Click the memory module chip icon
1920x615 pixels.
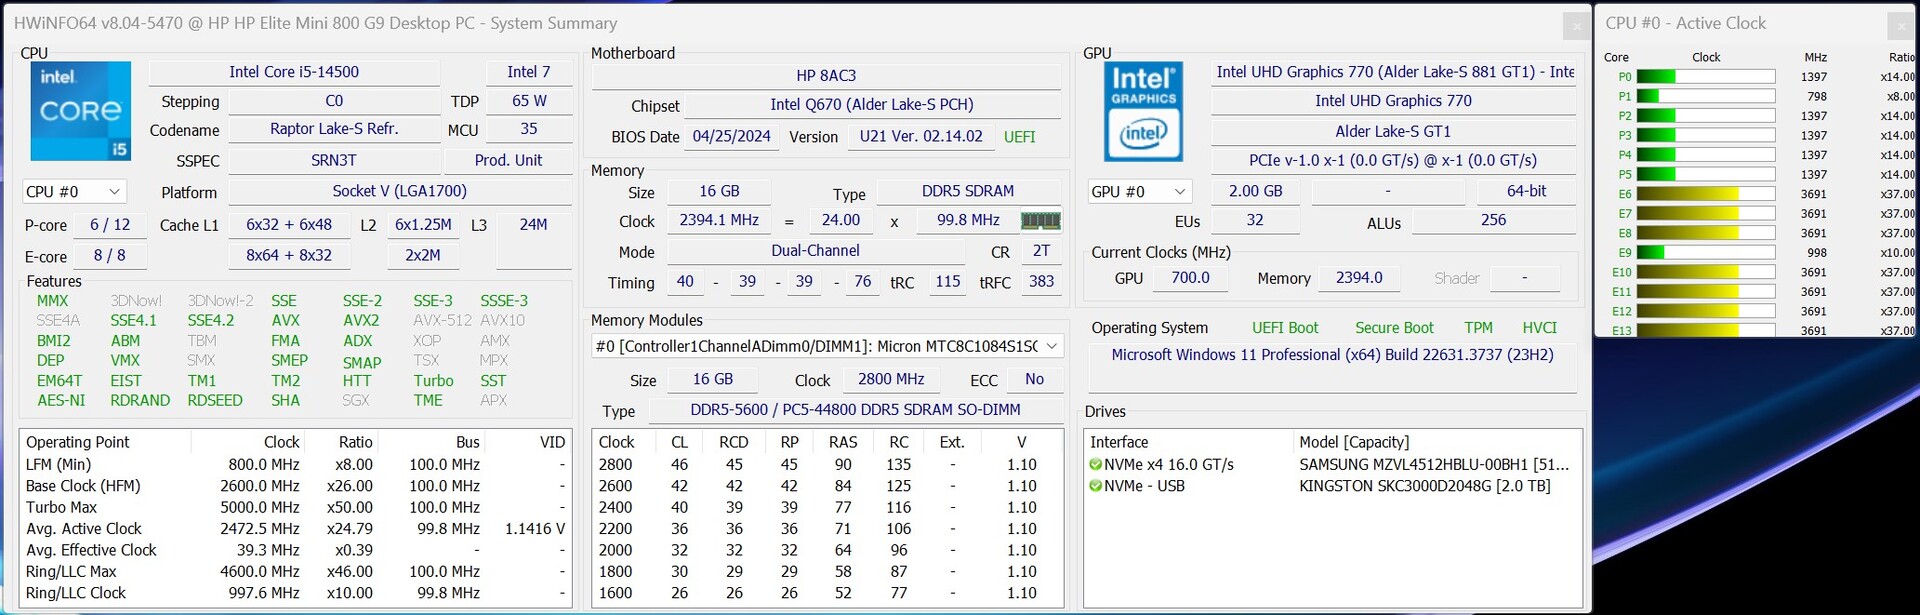tap(1040, 221)
